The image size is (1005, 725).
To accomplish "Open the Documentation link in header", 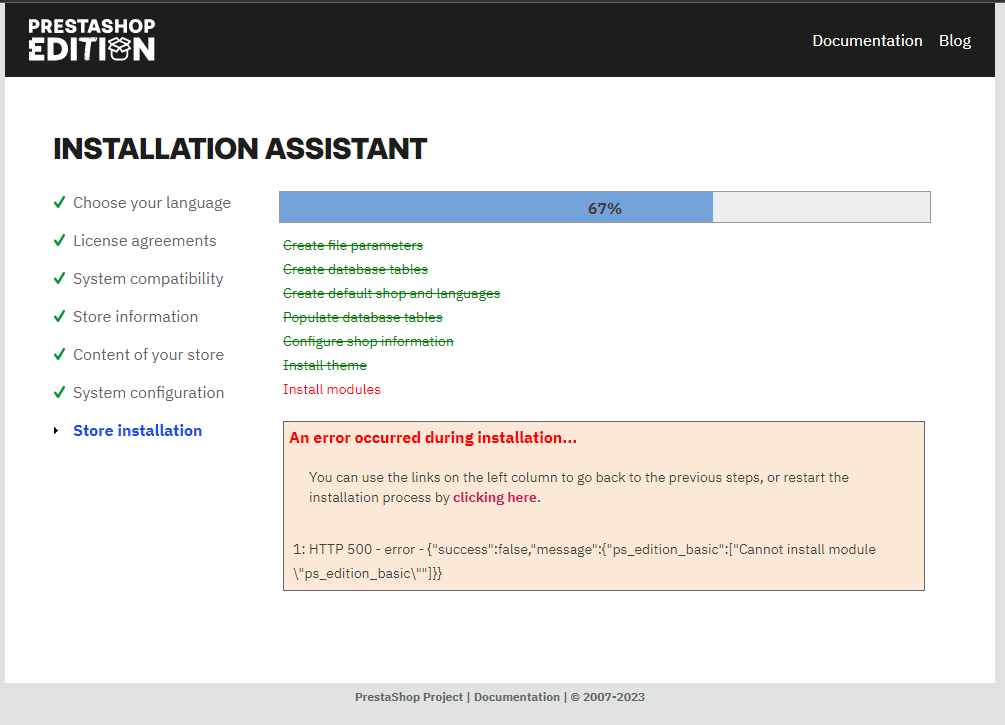I will tap(867, 40).
